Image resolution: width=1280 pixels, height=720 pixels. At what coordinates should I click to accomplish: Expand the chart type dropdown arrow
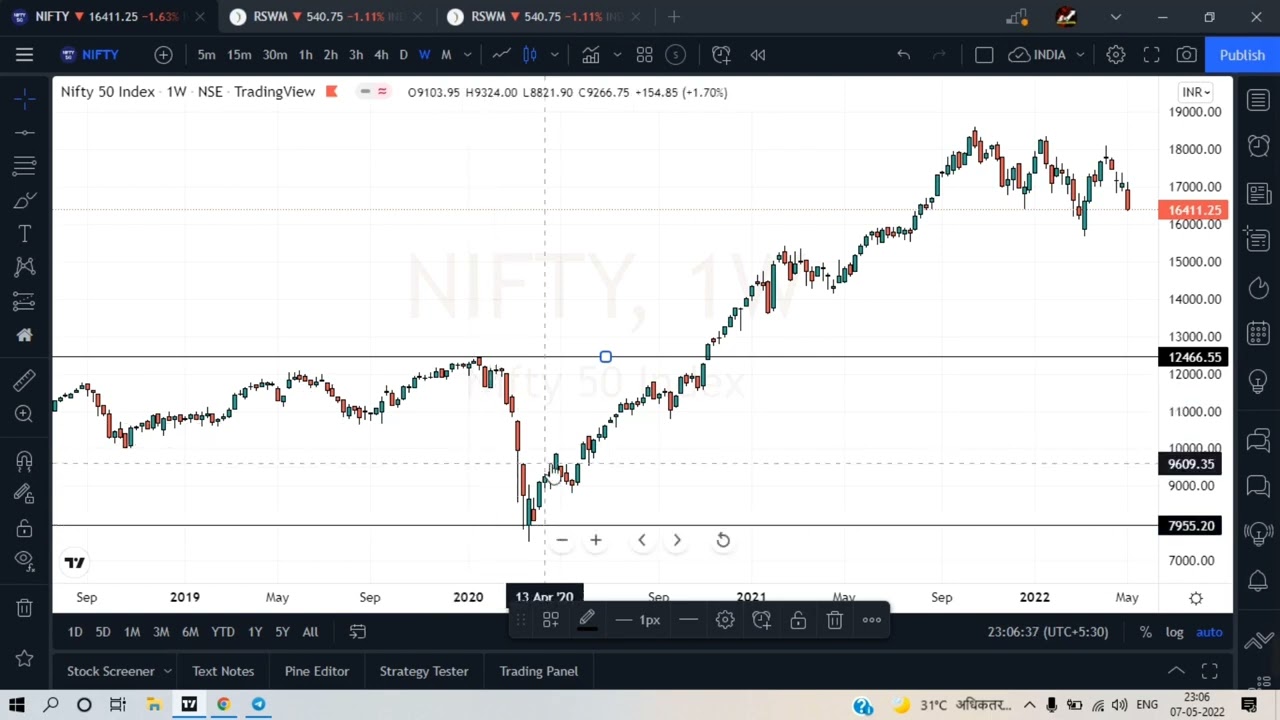tap(554, 55)
